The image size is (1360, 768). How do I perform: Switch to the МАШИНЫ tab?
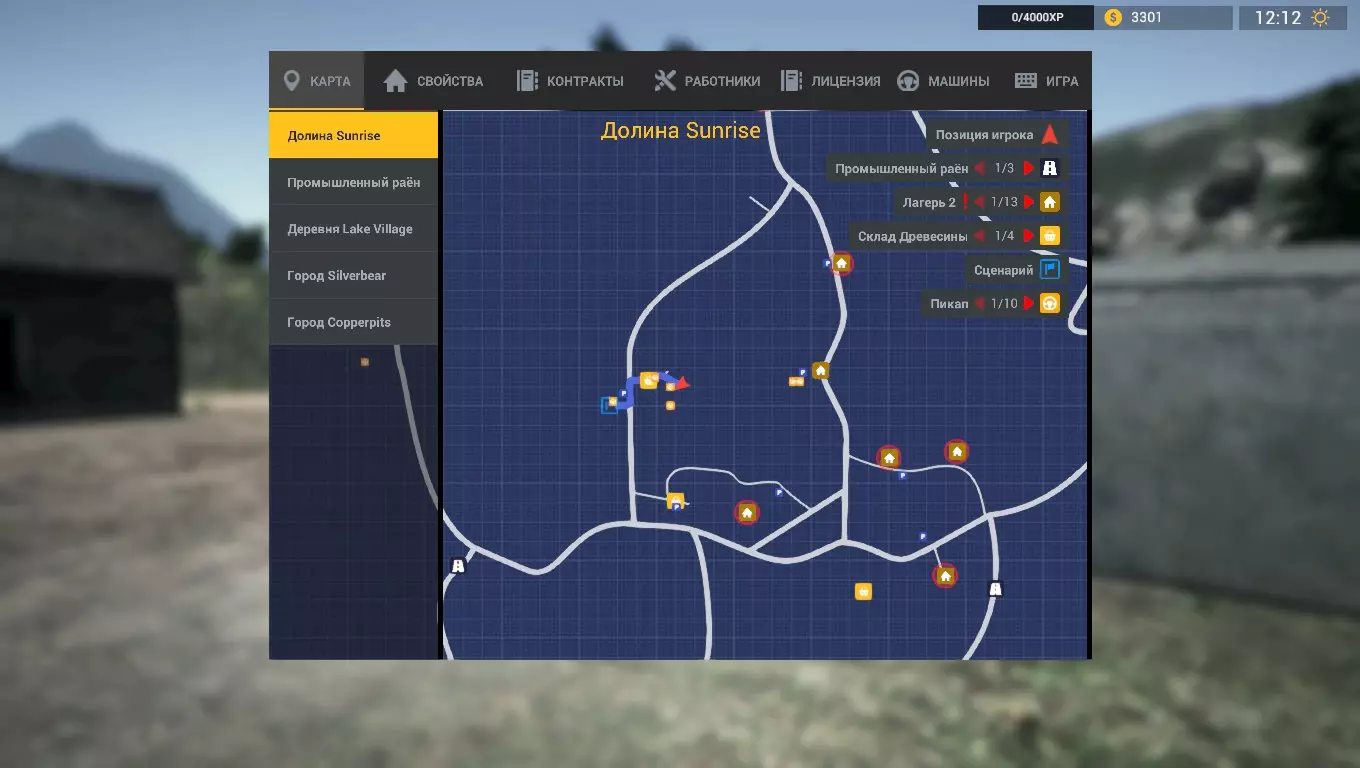[943, 81]
